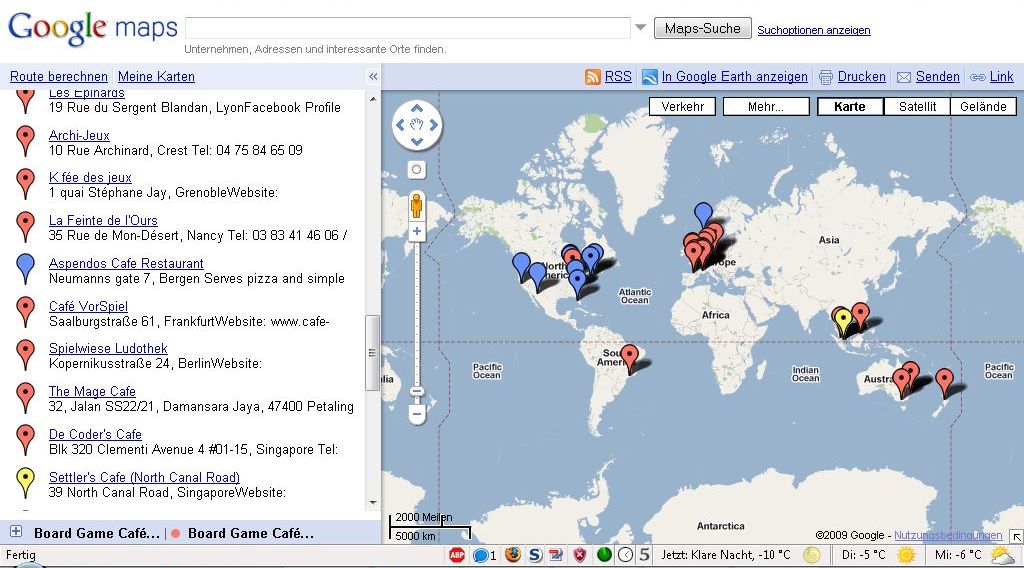Screen dimensions: 1024x568
Task: Open the Mehr... layer menu
Action: [766, 106]
